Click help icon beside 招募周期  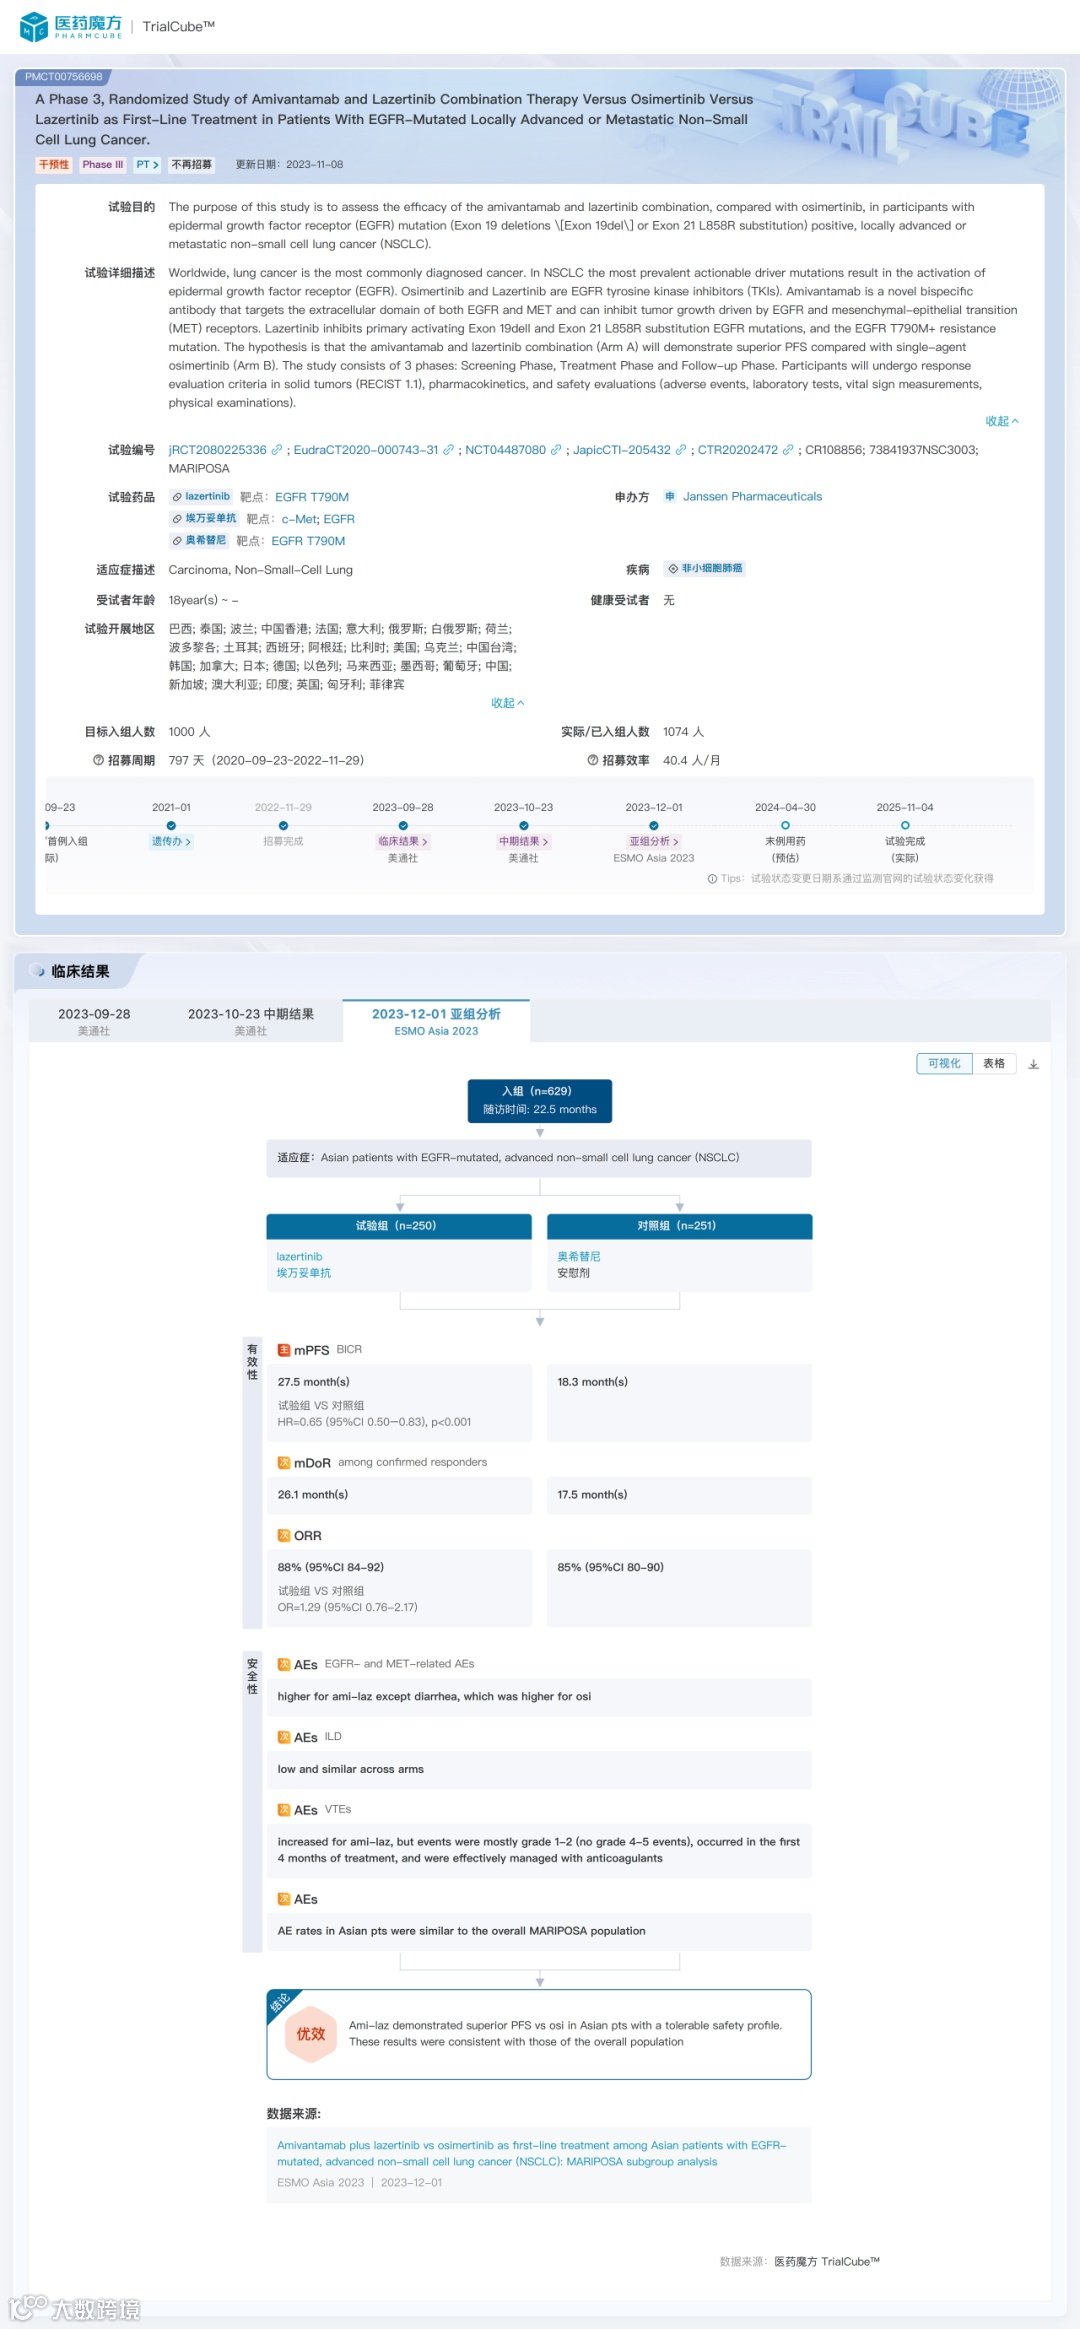click(98, 761)
